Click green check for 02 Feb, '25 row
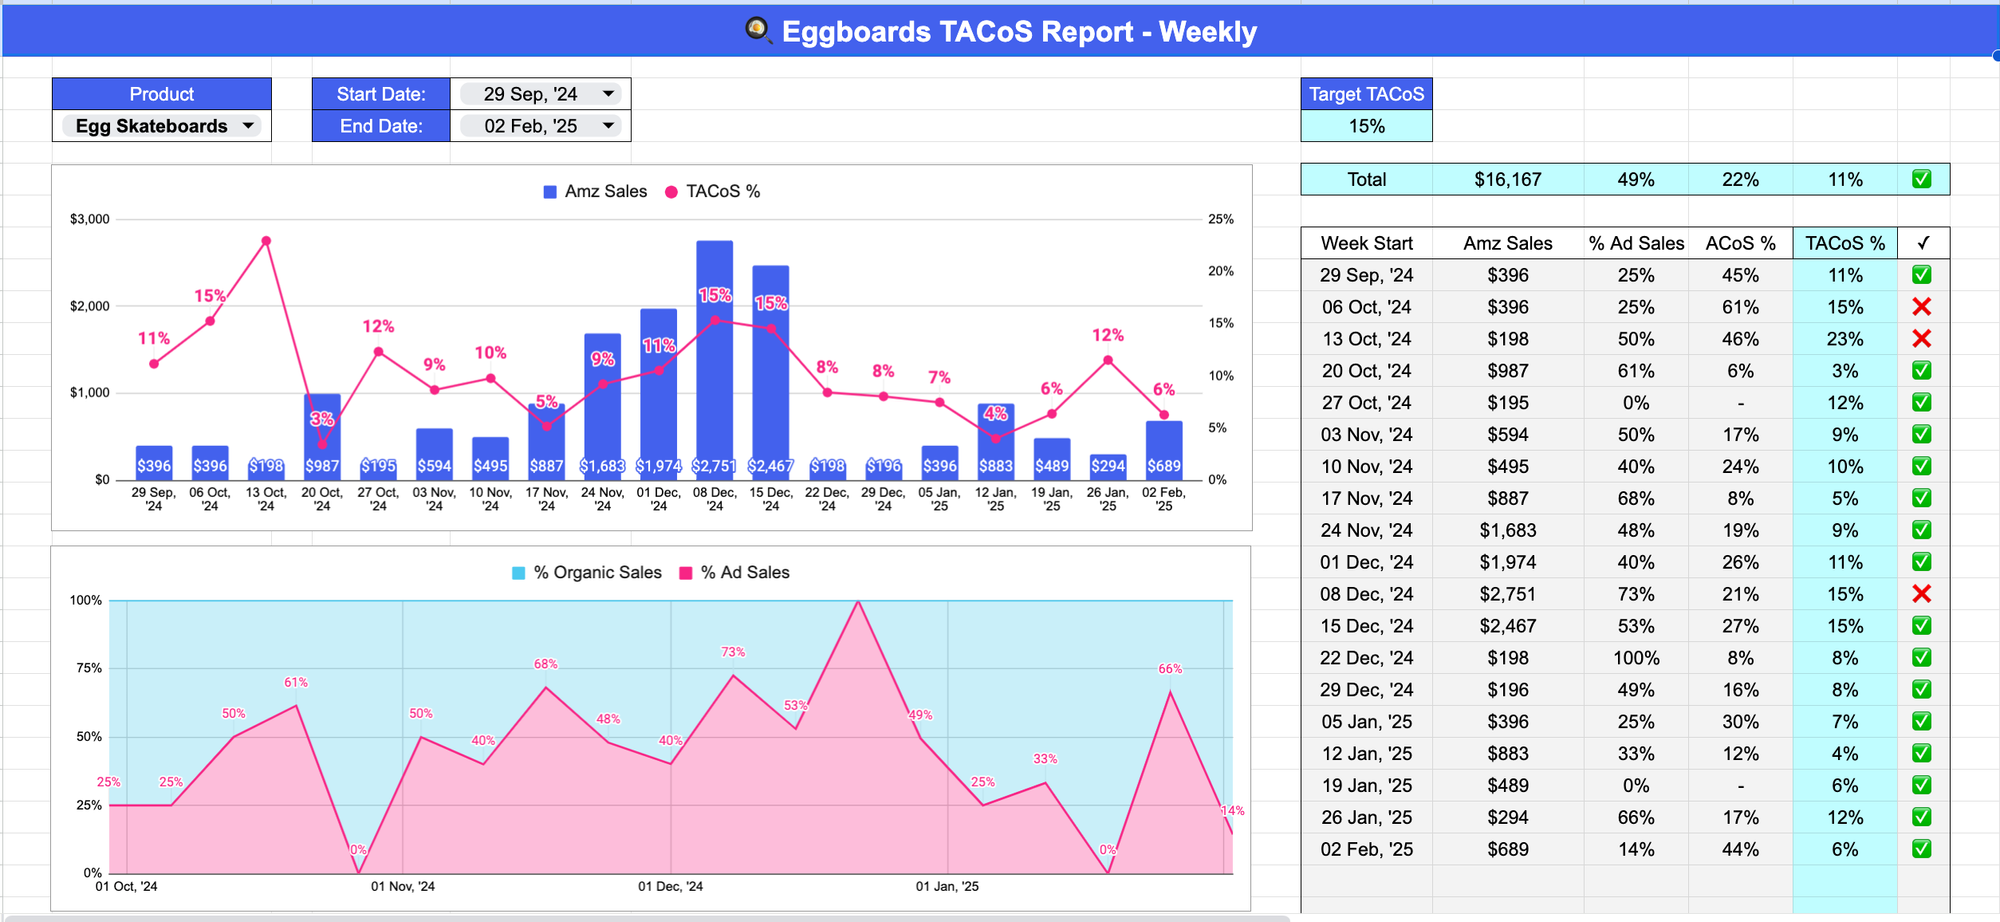 pyautogui.click(x=1921, y=849)
